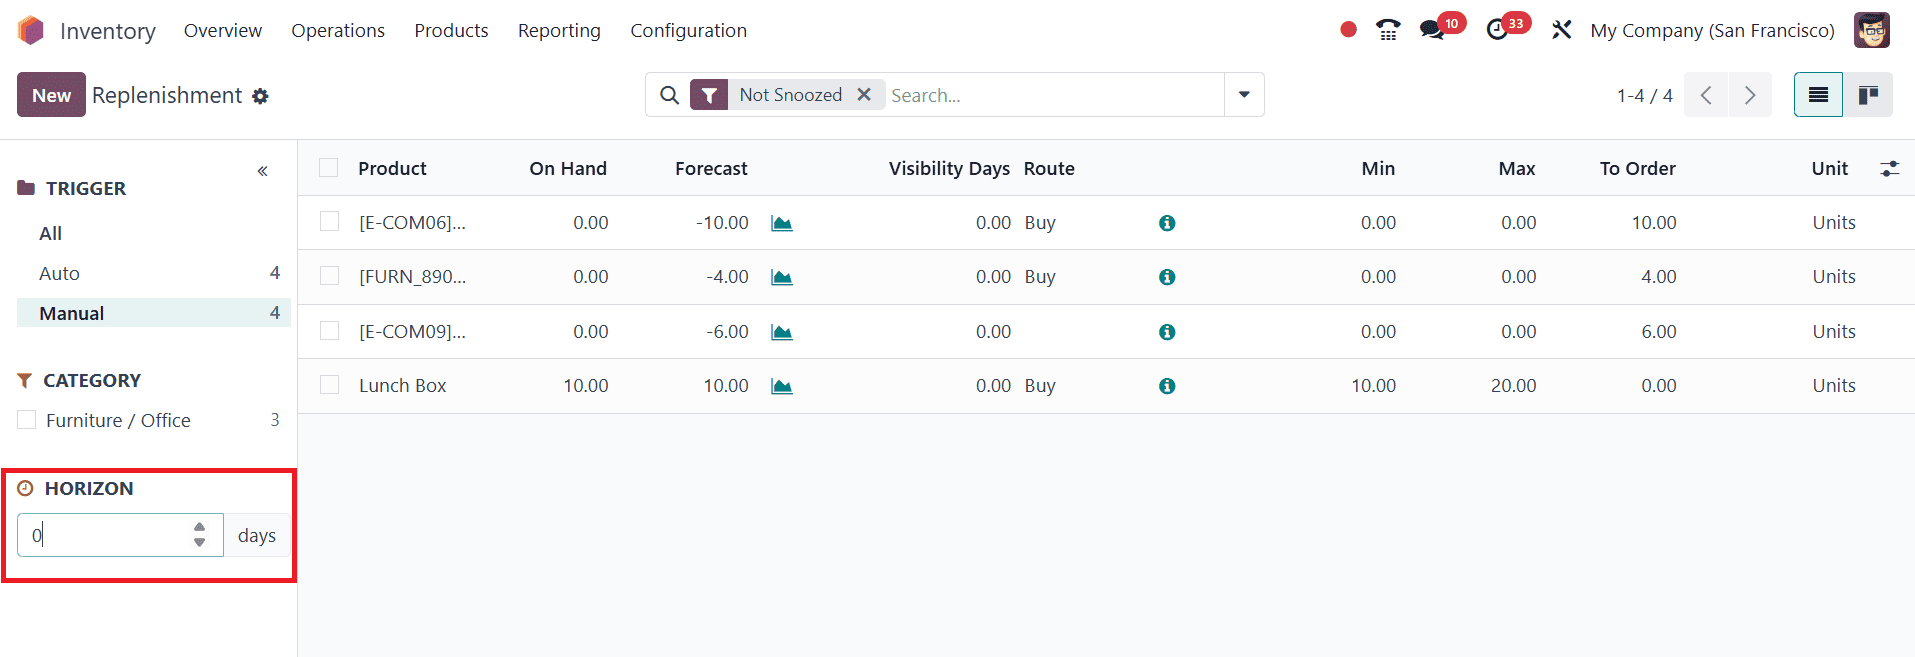Switch to list view

[x=1818, y=95]
